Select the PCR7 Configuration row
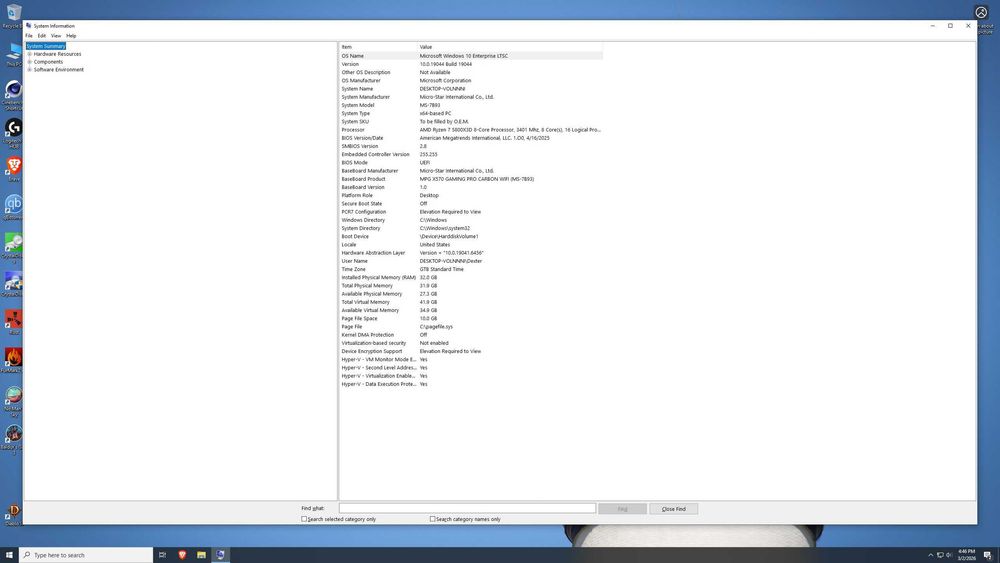Image resolution: width=1000 pixels, height=563 pixels. [471, 212]
